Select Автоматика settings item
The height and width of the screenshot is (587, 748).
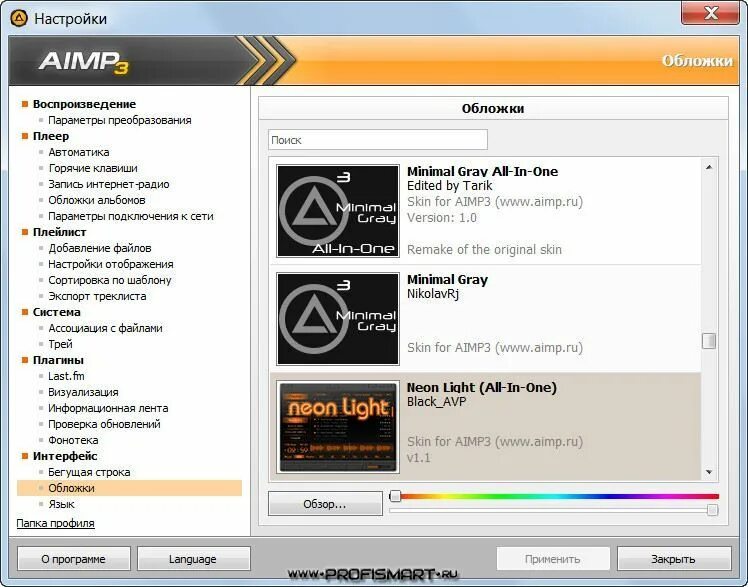coord(79,152)
